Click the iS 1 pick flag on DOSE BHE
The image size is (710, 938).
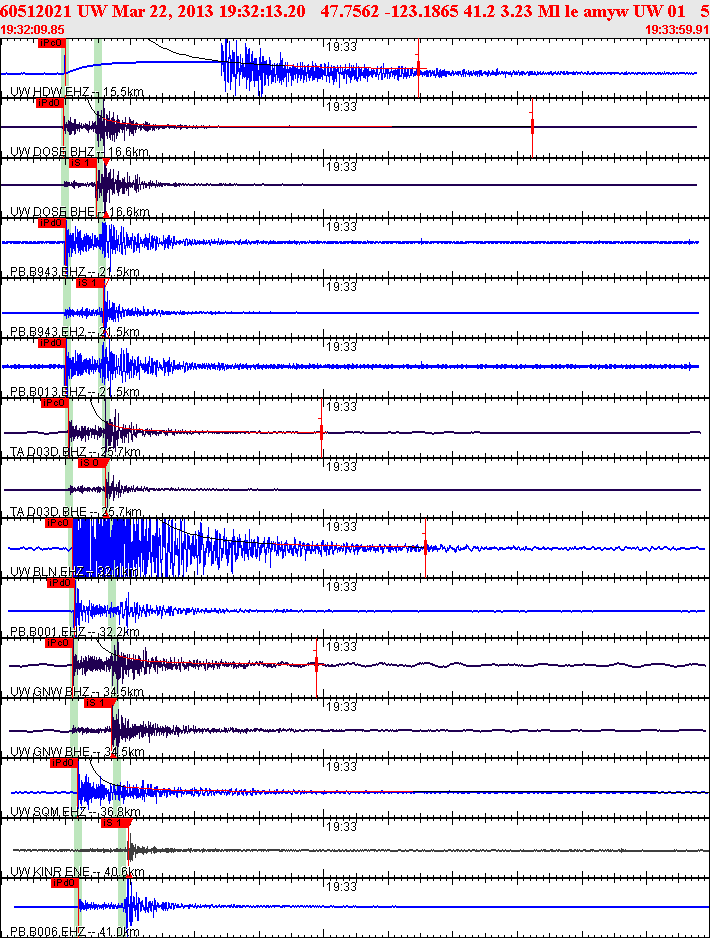[83, 163]
